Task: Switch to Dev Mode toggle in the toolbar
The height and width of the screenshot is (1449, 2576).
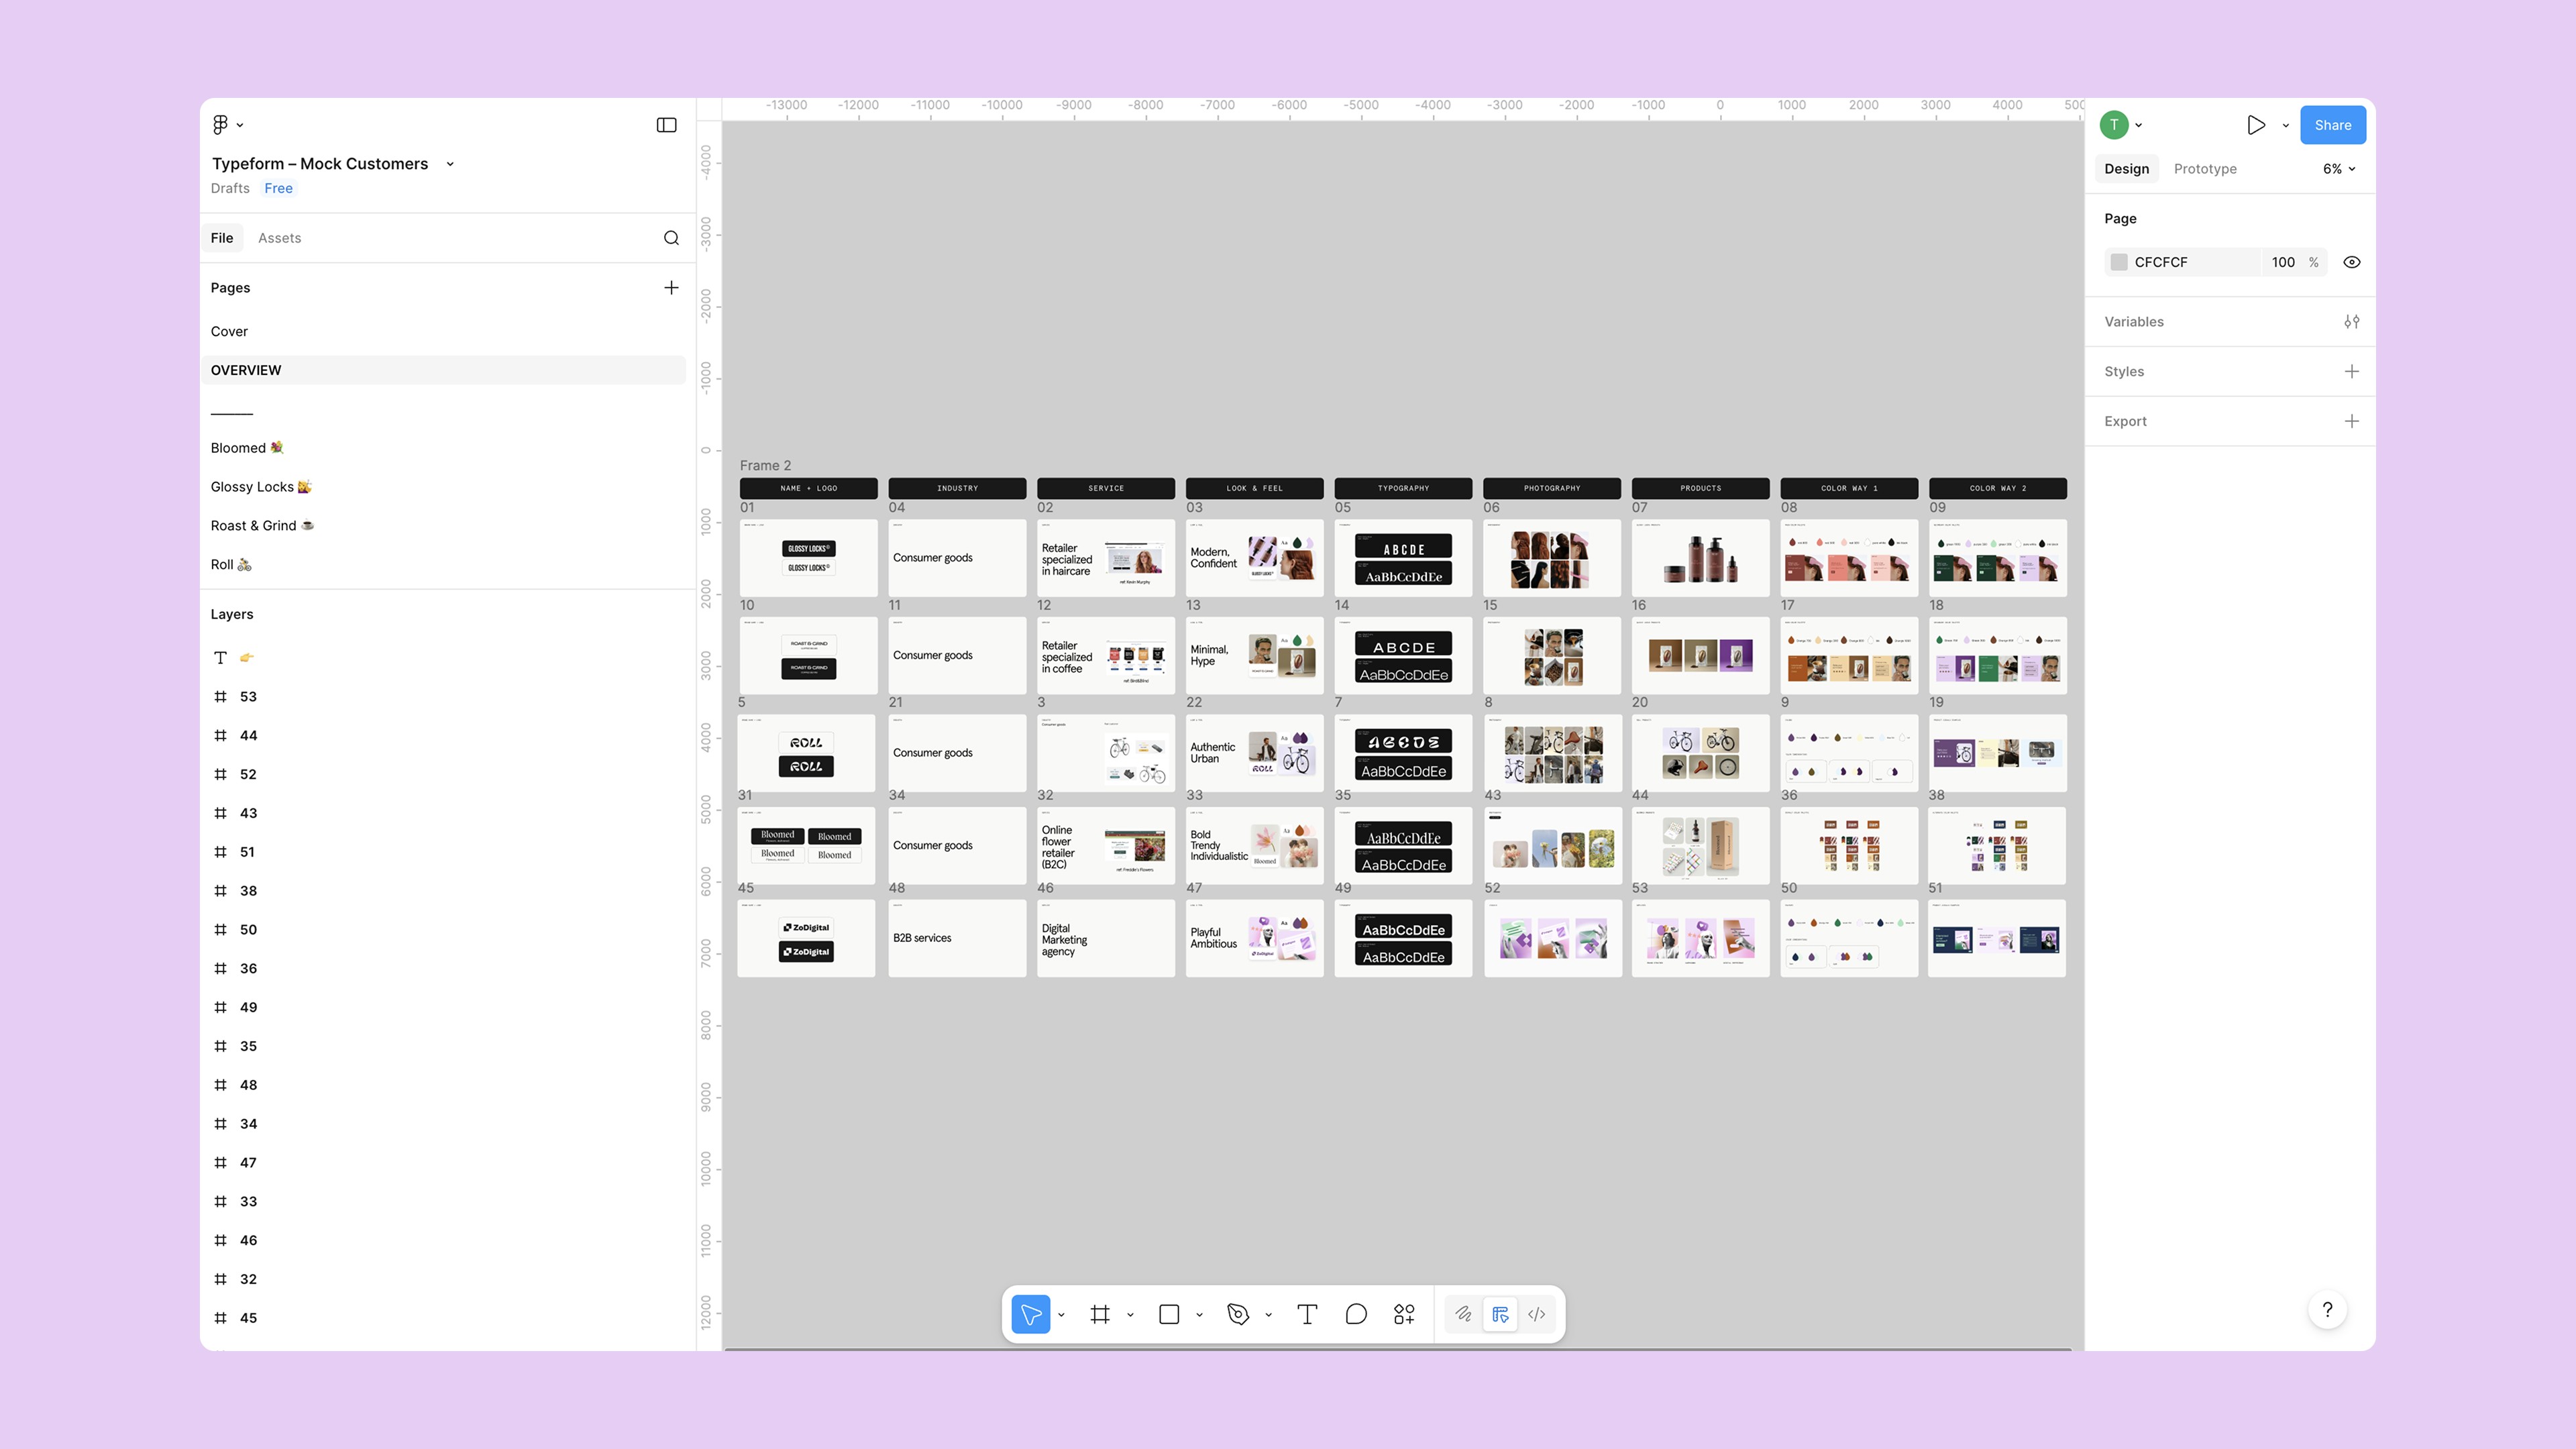Action: (1537, 1314)
